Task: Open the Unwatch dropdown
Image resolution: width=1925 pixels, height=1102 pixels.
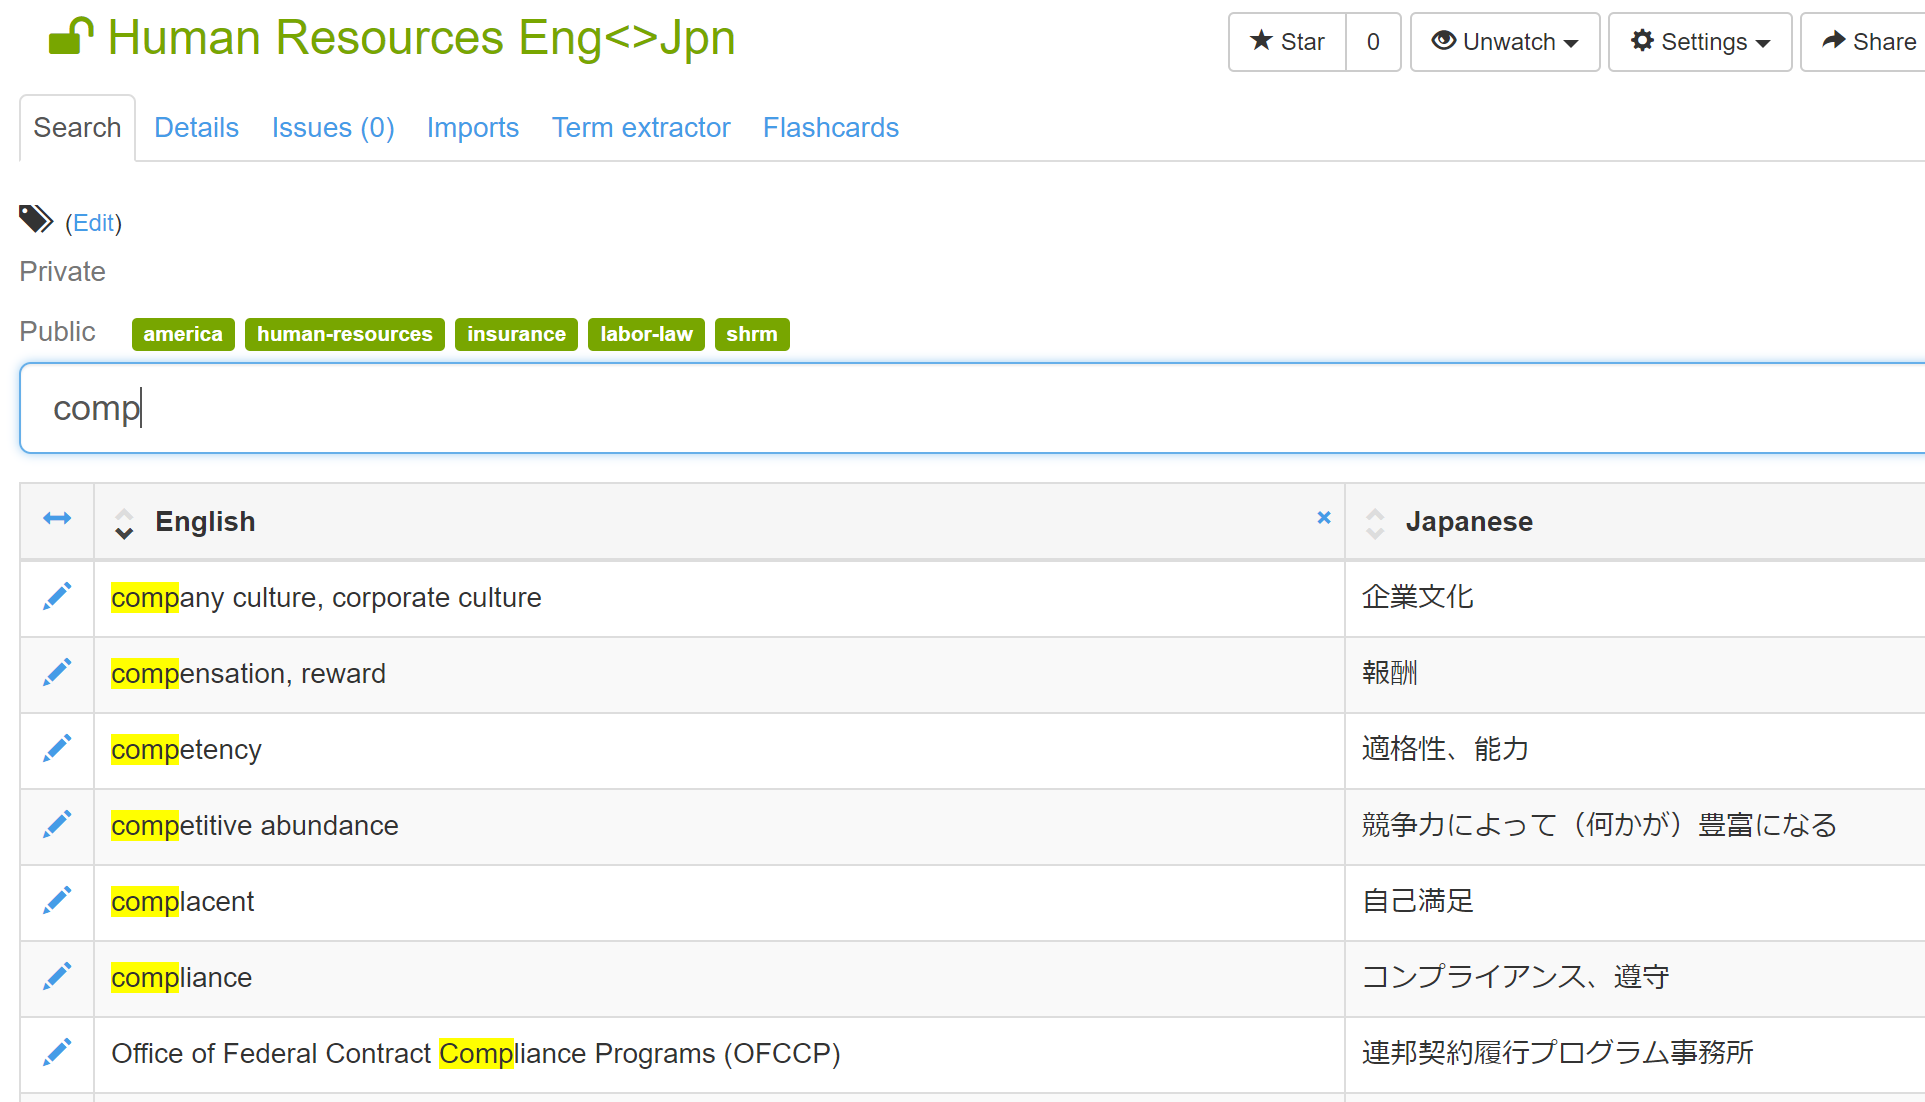Action: (x=1504, y=42)
